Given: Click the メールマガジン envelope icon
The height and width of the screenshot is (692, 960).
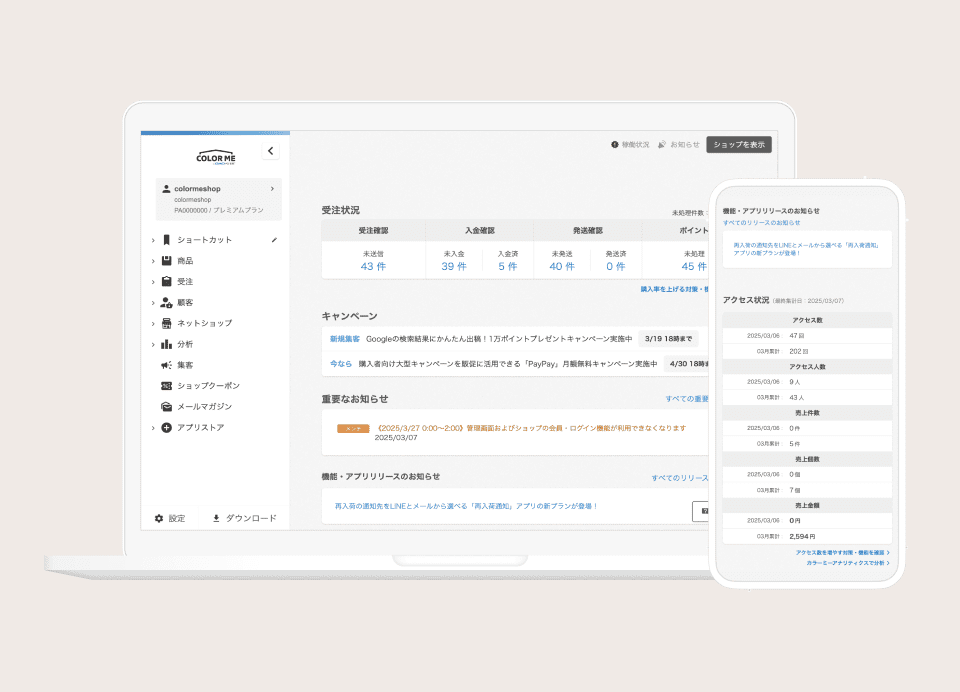Looking at the screenshot, I should point(166,407).
